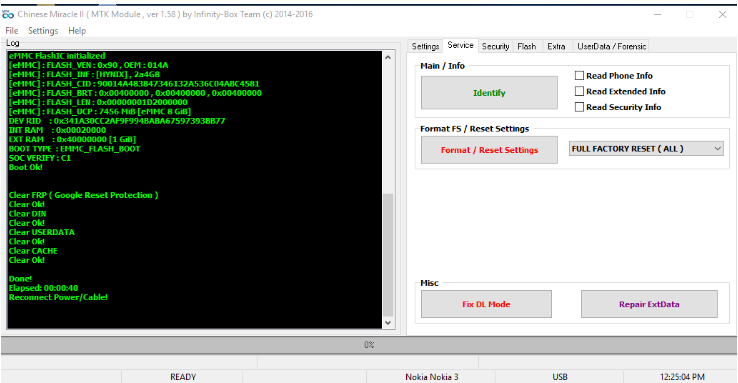Click the log scrollbar down arrow
The image size is (738, 383).
(388, 323)
